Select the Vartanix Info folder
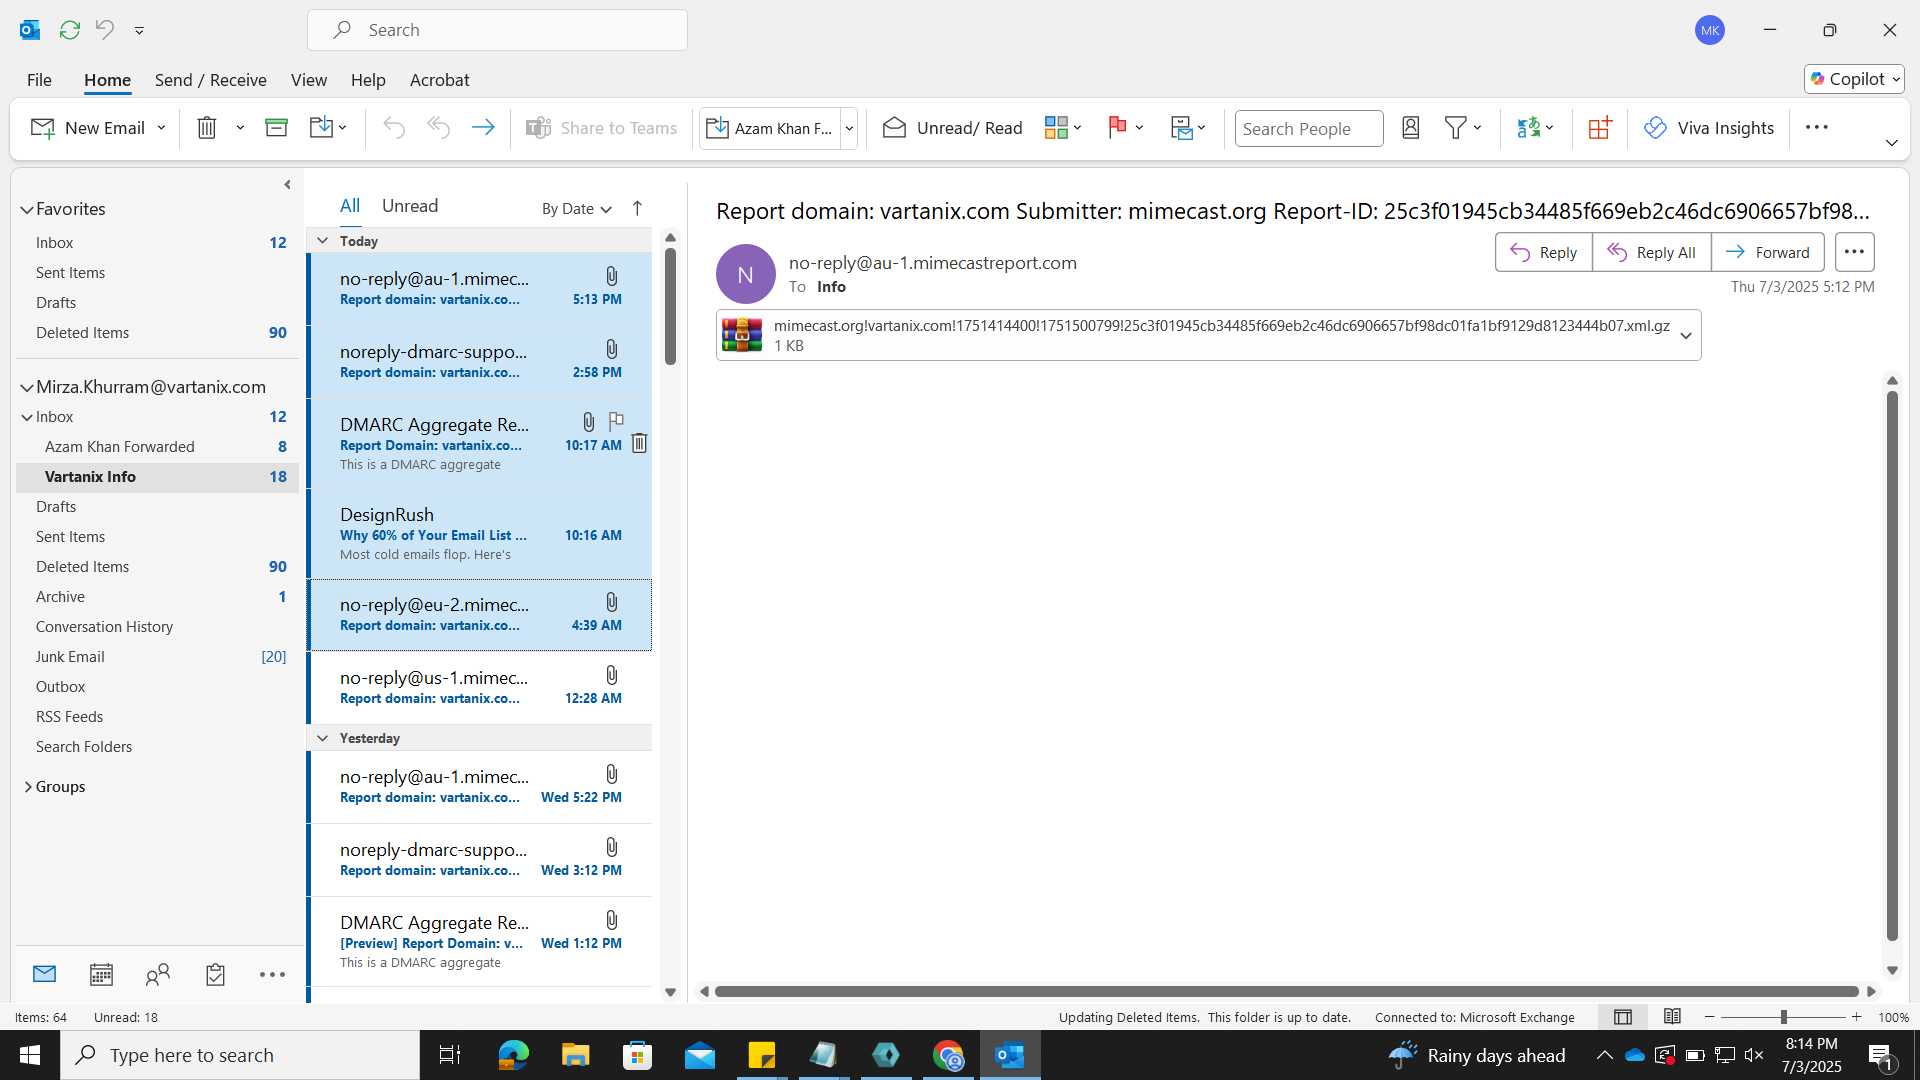Screen dimensions: 1920x1080 tap(157, 477)
